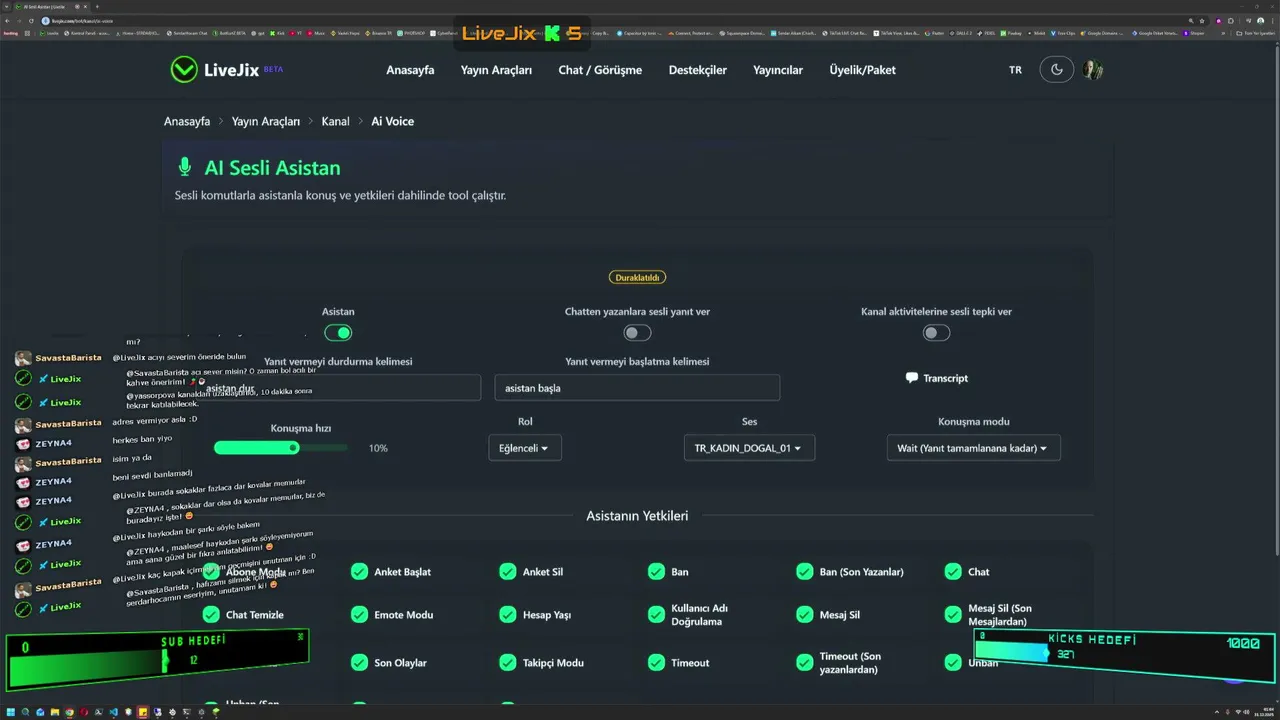Screen dimensions: 1280x720
Task: Go to Anasayfa breadcrumb link
Action: click(x=187, y=121)
